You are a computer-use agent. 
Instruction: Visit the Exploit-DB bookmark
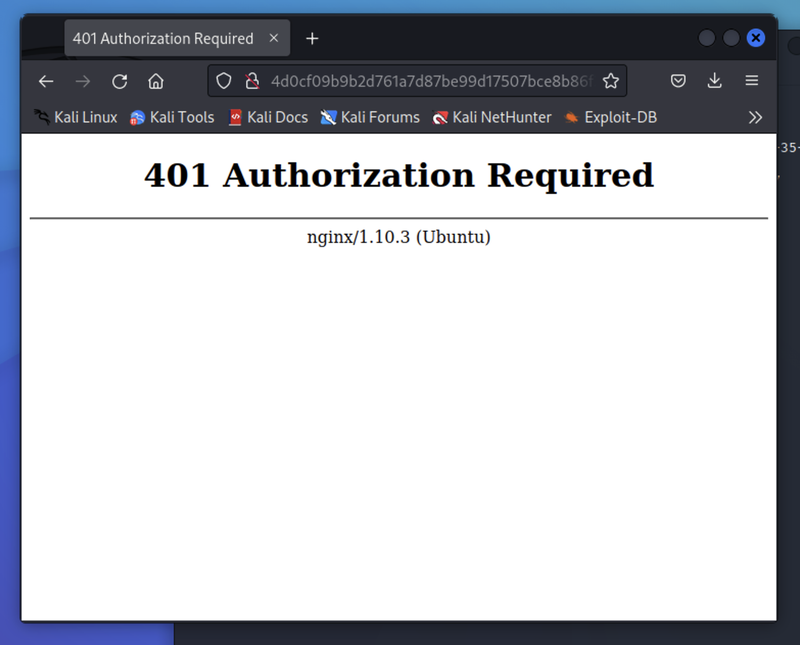tap(610, 117)
